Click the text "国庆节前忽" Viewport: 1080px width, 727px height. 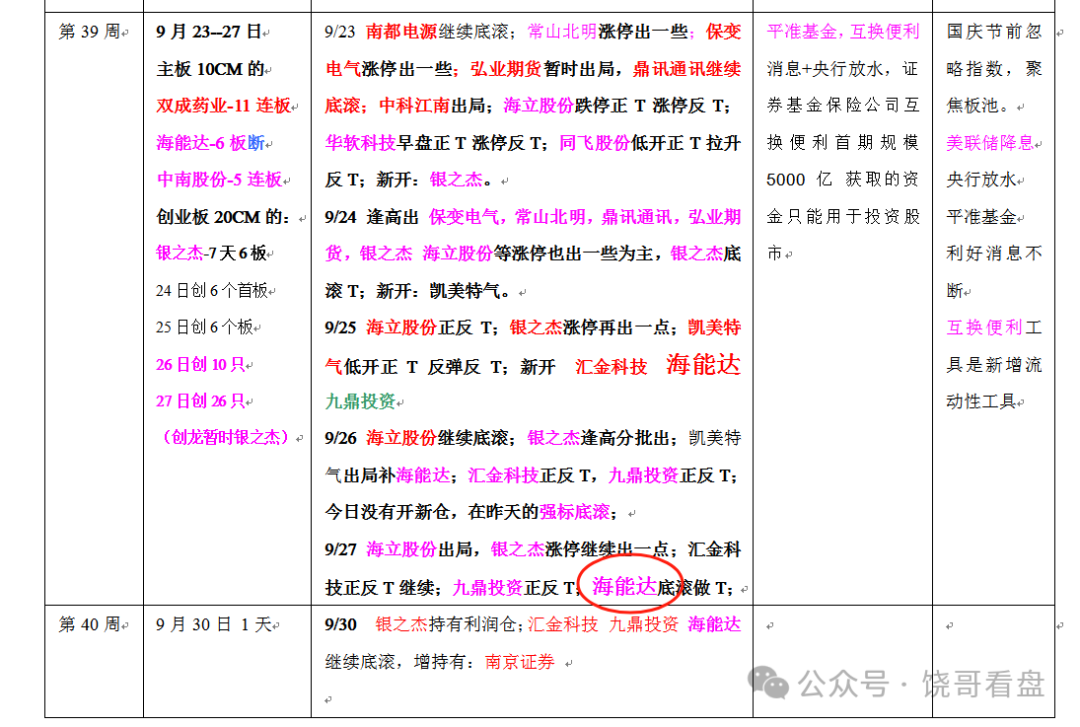(x=994, y=32)
